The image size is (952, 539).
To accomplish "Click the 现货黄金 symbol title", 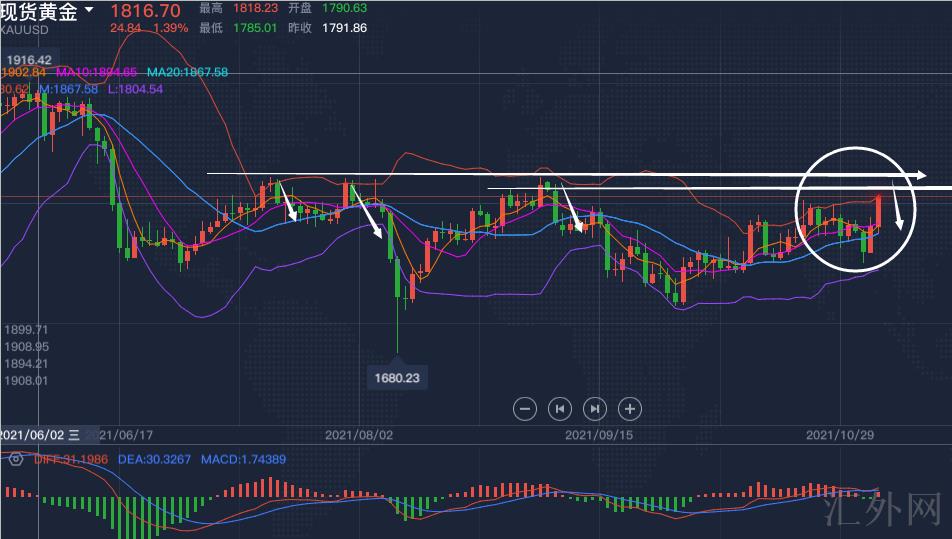I will (x=40, y=11).
